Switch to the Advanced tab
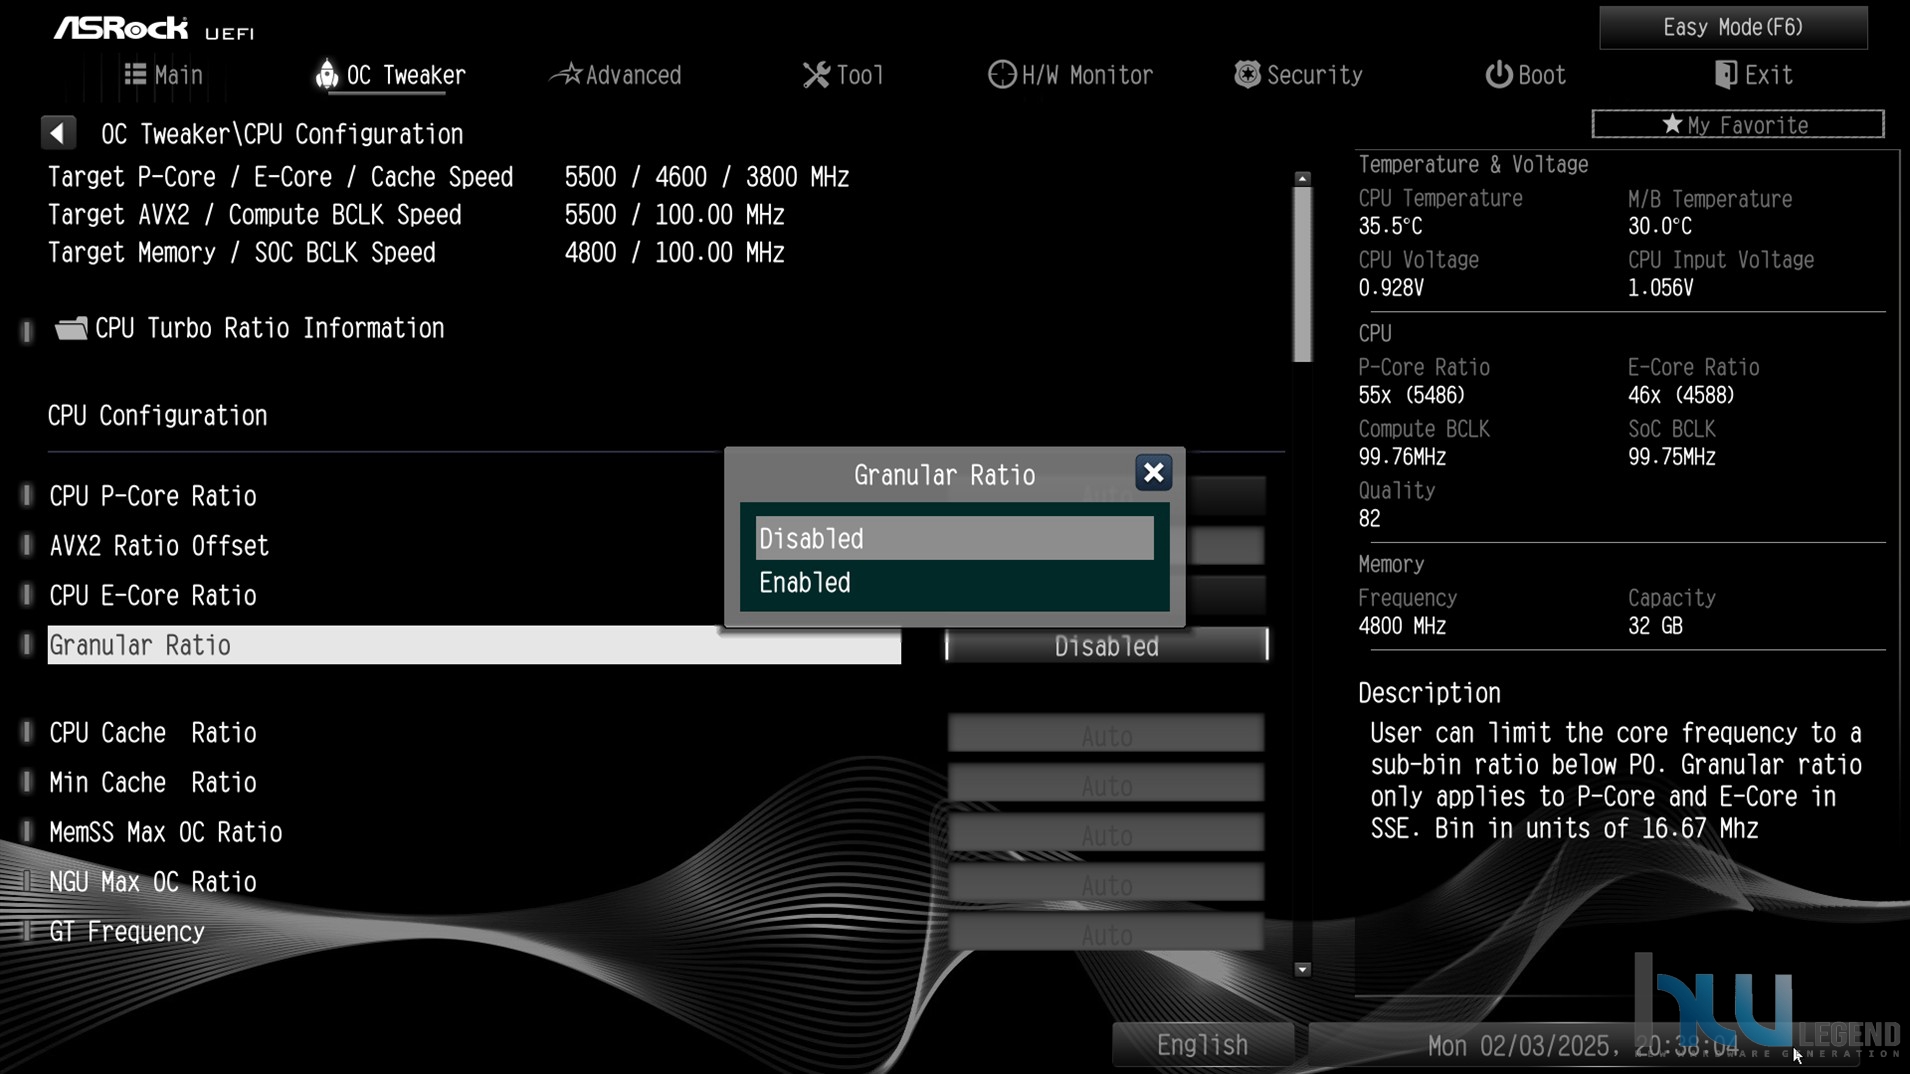The width and height of the screenshot is (1910, 1074). coord(616,75)
